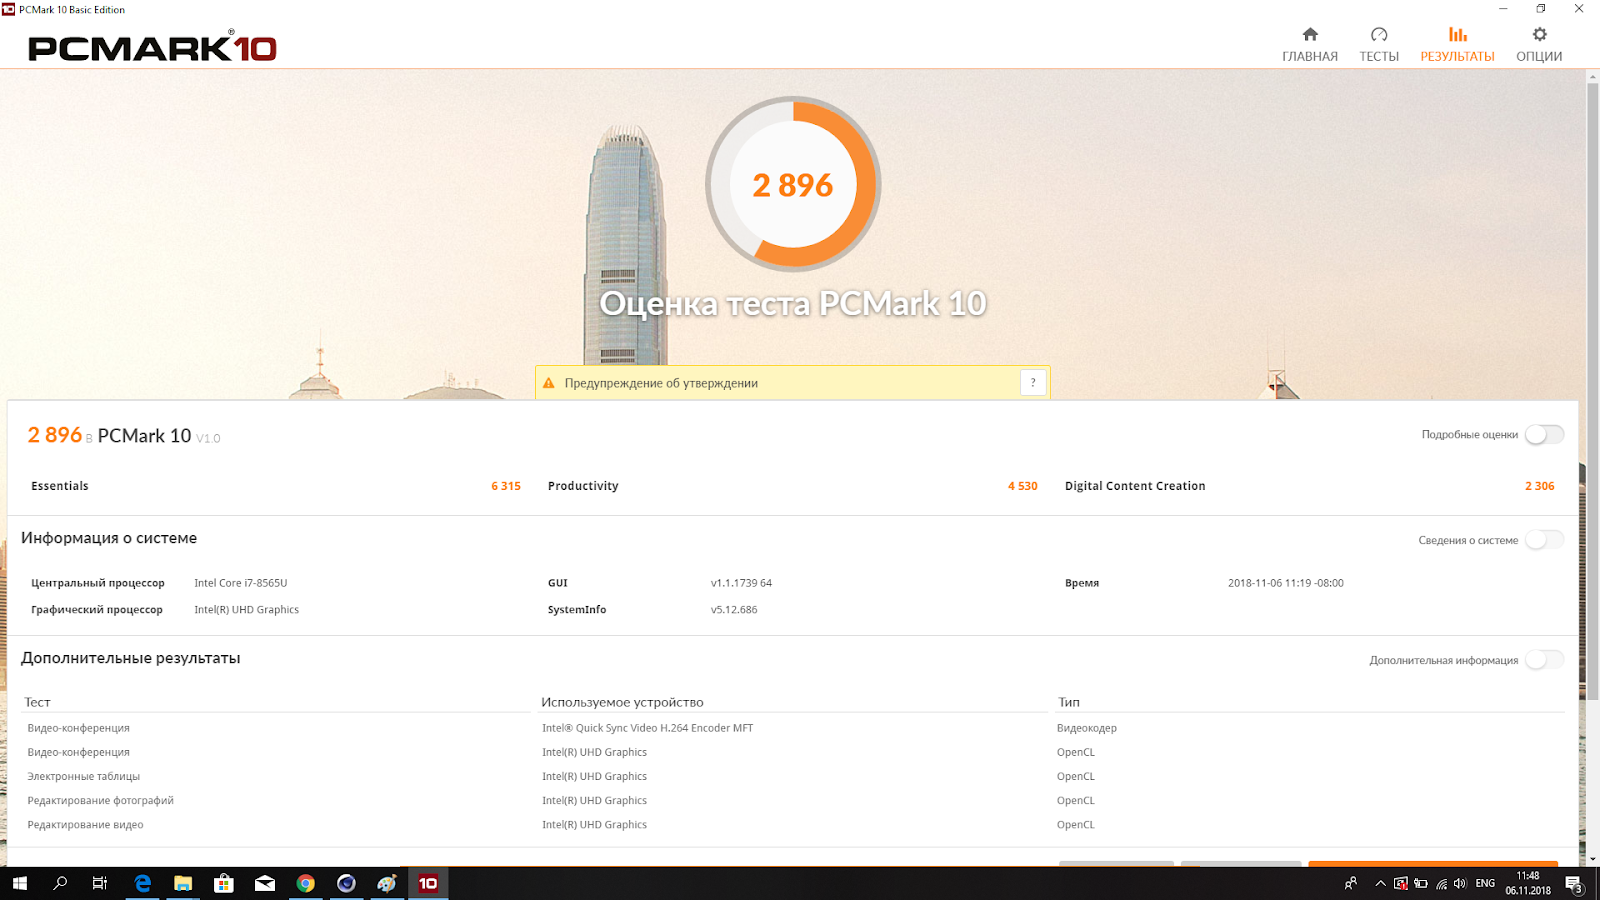Show hidden system tray icons
This screenshot has height=900, width=1600.
(1381, 883)
